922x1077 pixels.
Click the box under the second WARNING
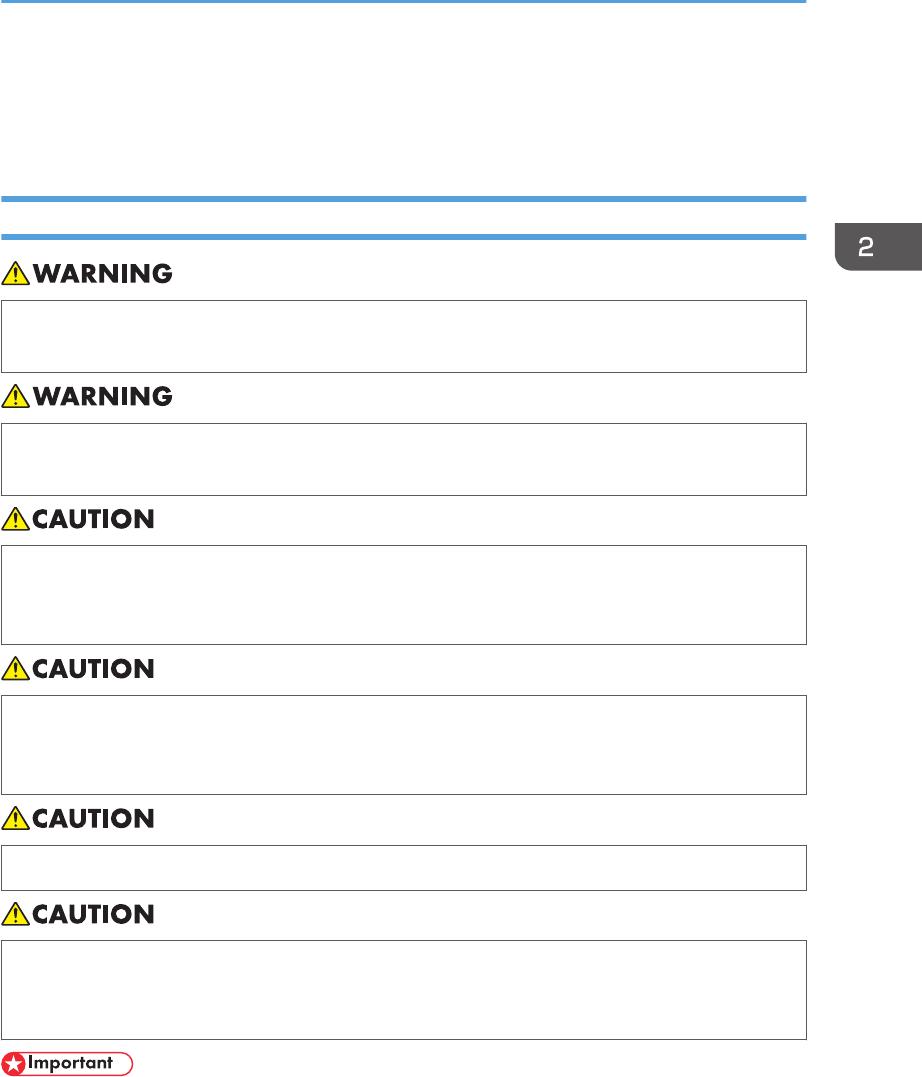coord(404,459)
